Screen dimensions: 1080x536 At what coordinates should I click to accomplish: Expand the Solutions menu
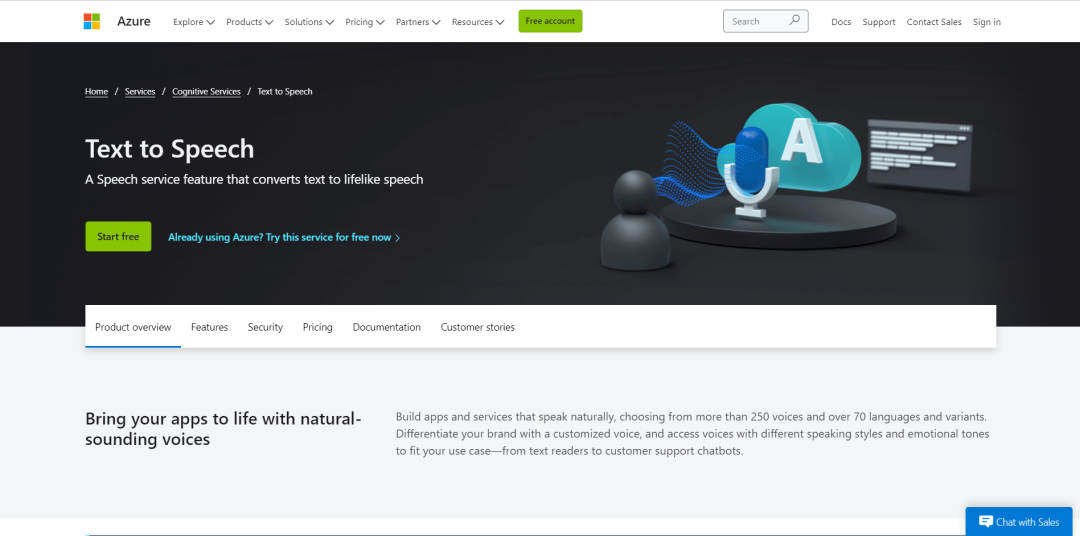[309, 22]
